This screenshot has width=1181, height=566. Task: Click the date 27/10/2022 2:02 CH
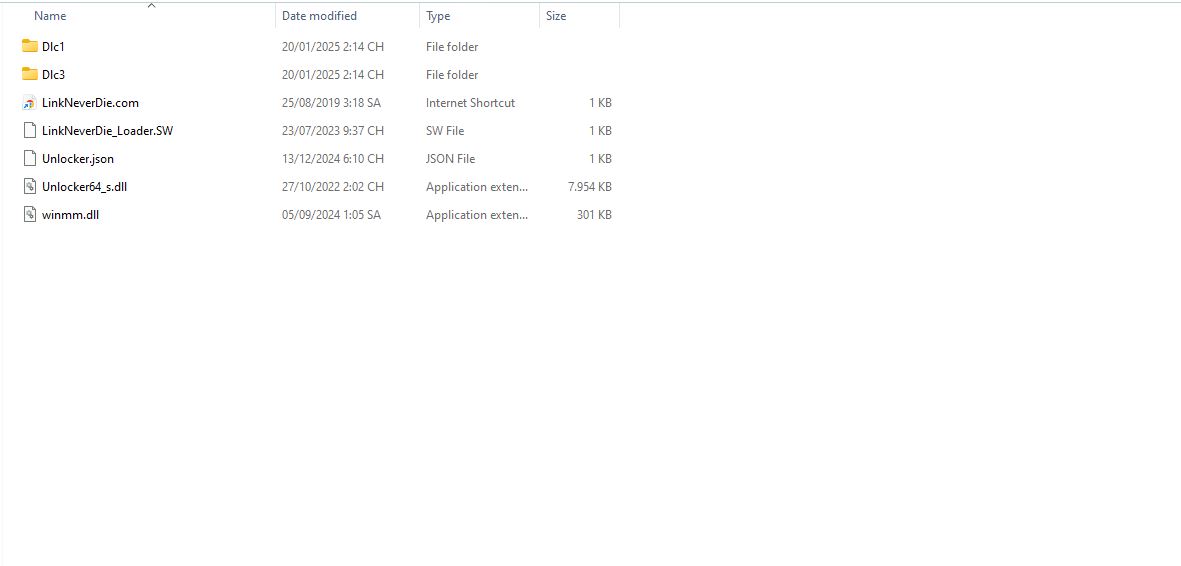coord(333,187)
